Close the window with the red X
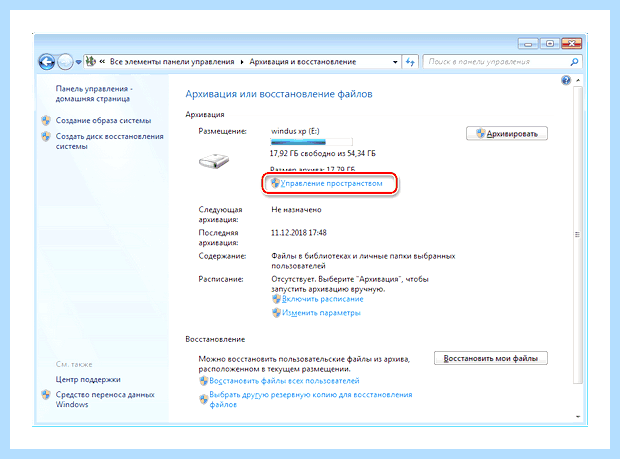620x459 pixels. [x=571, y=43]
